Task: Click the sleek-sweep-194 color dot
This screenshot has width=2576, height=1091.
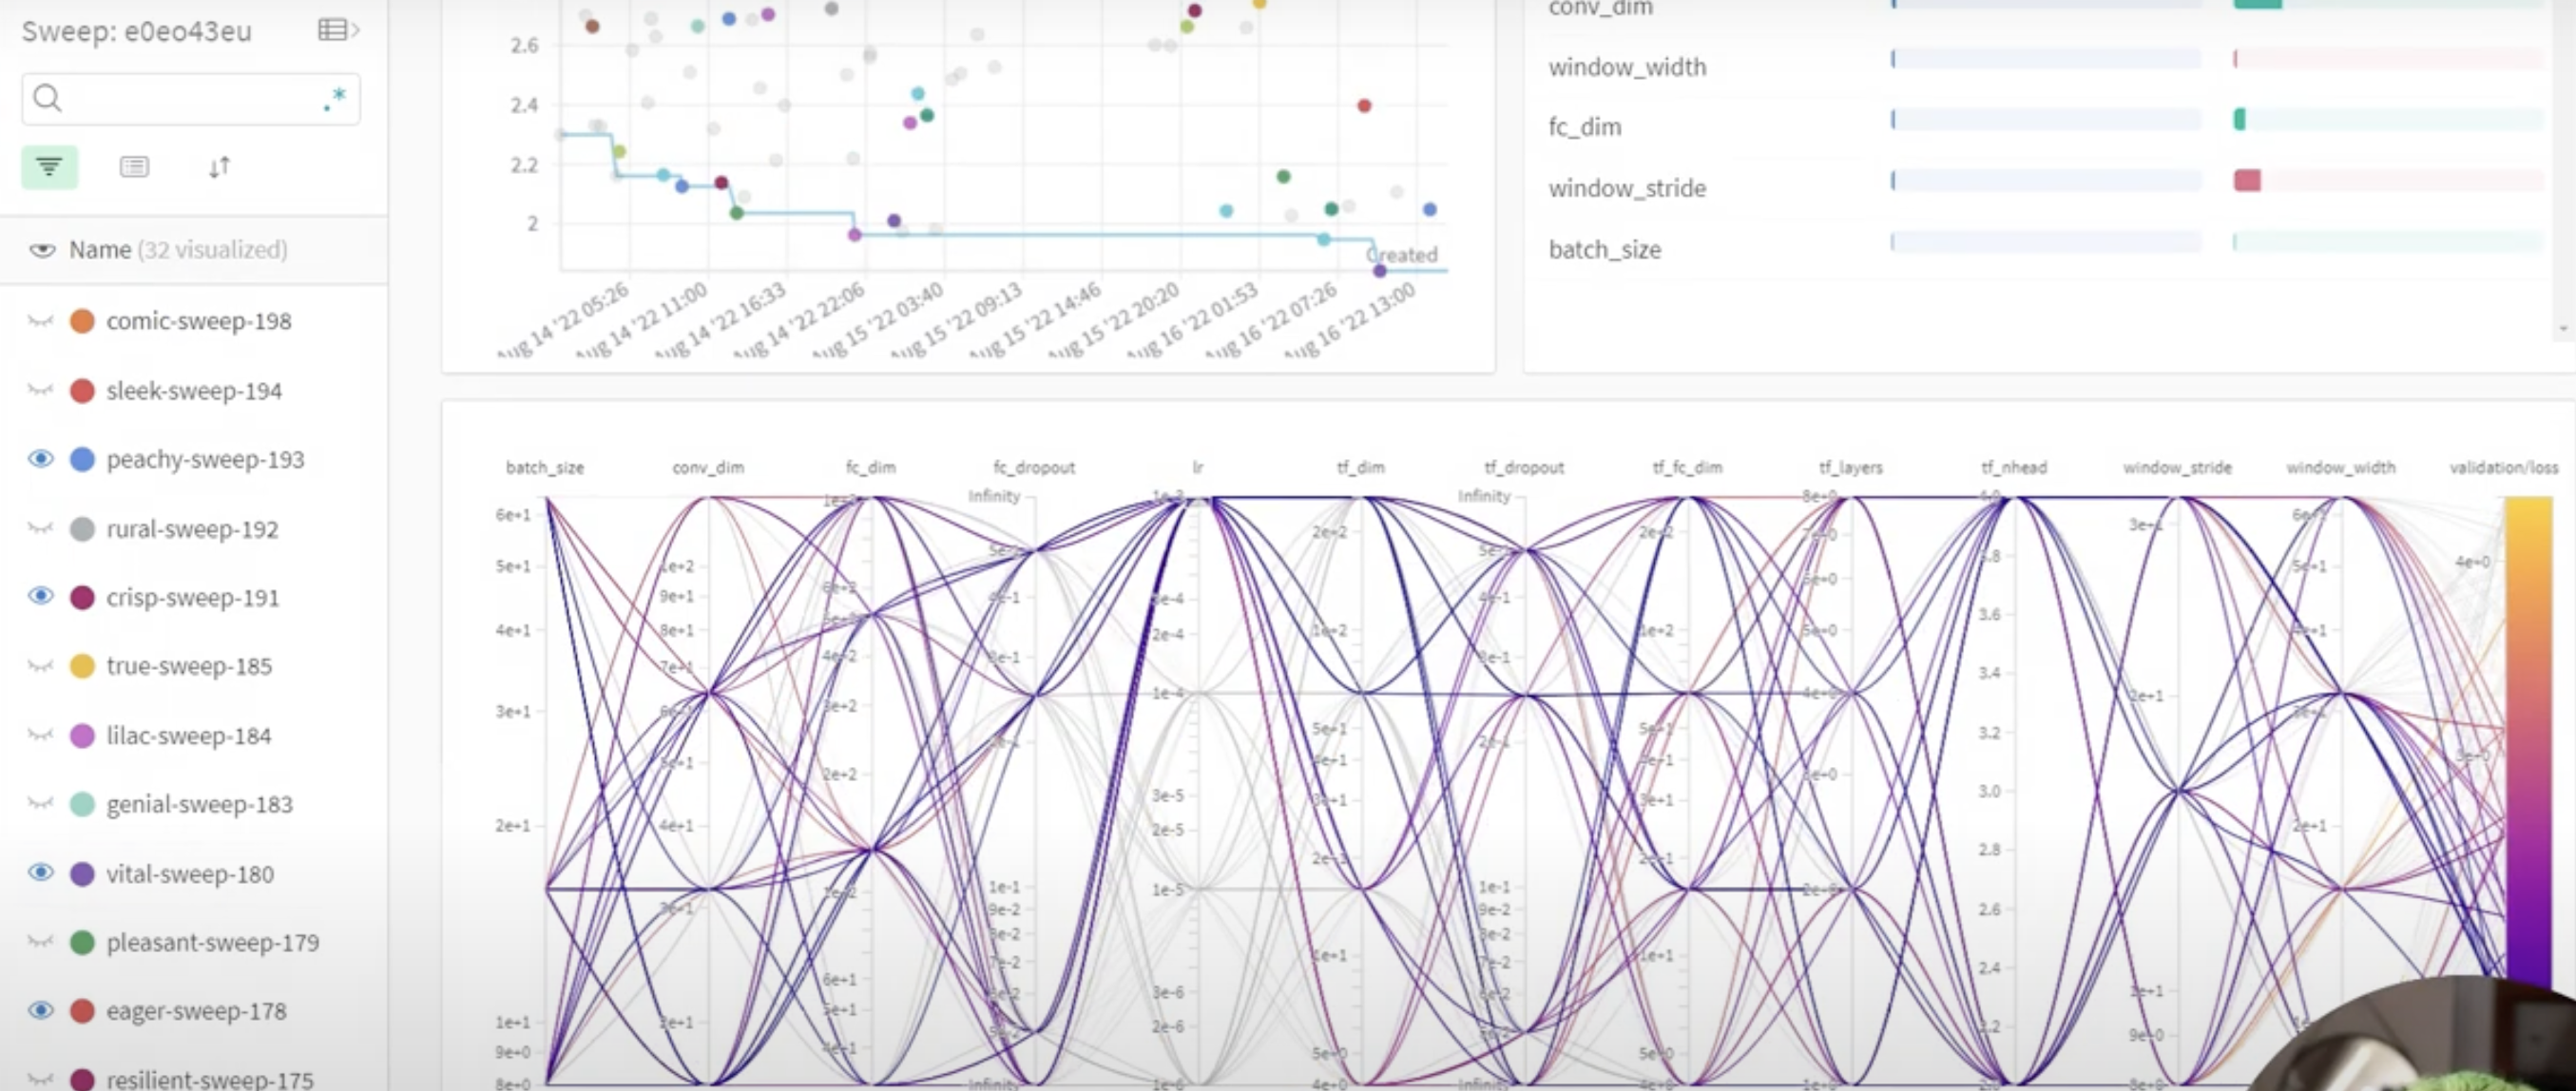Action: tap(82, 391)
